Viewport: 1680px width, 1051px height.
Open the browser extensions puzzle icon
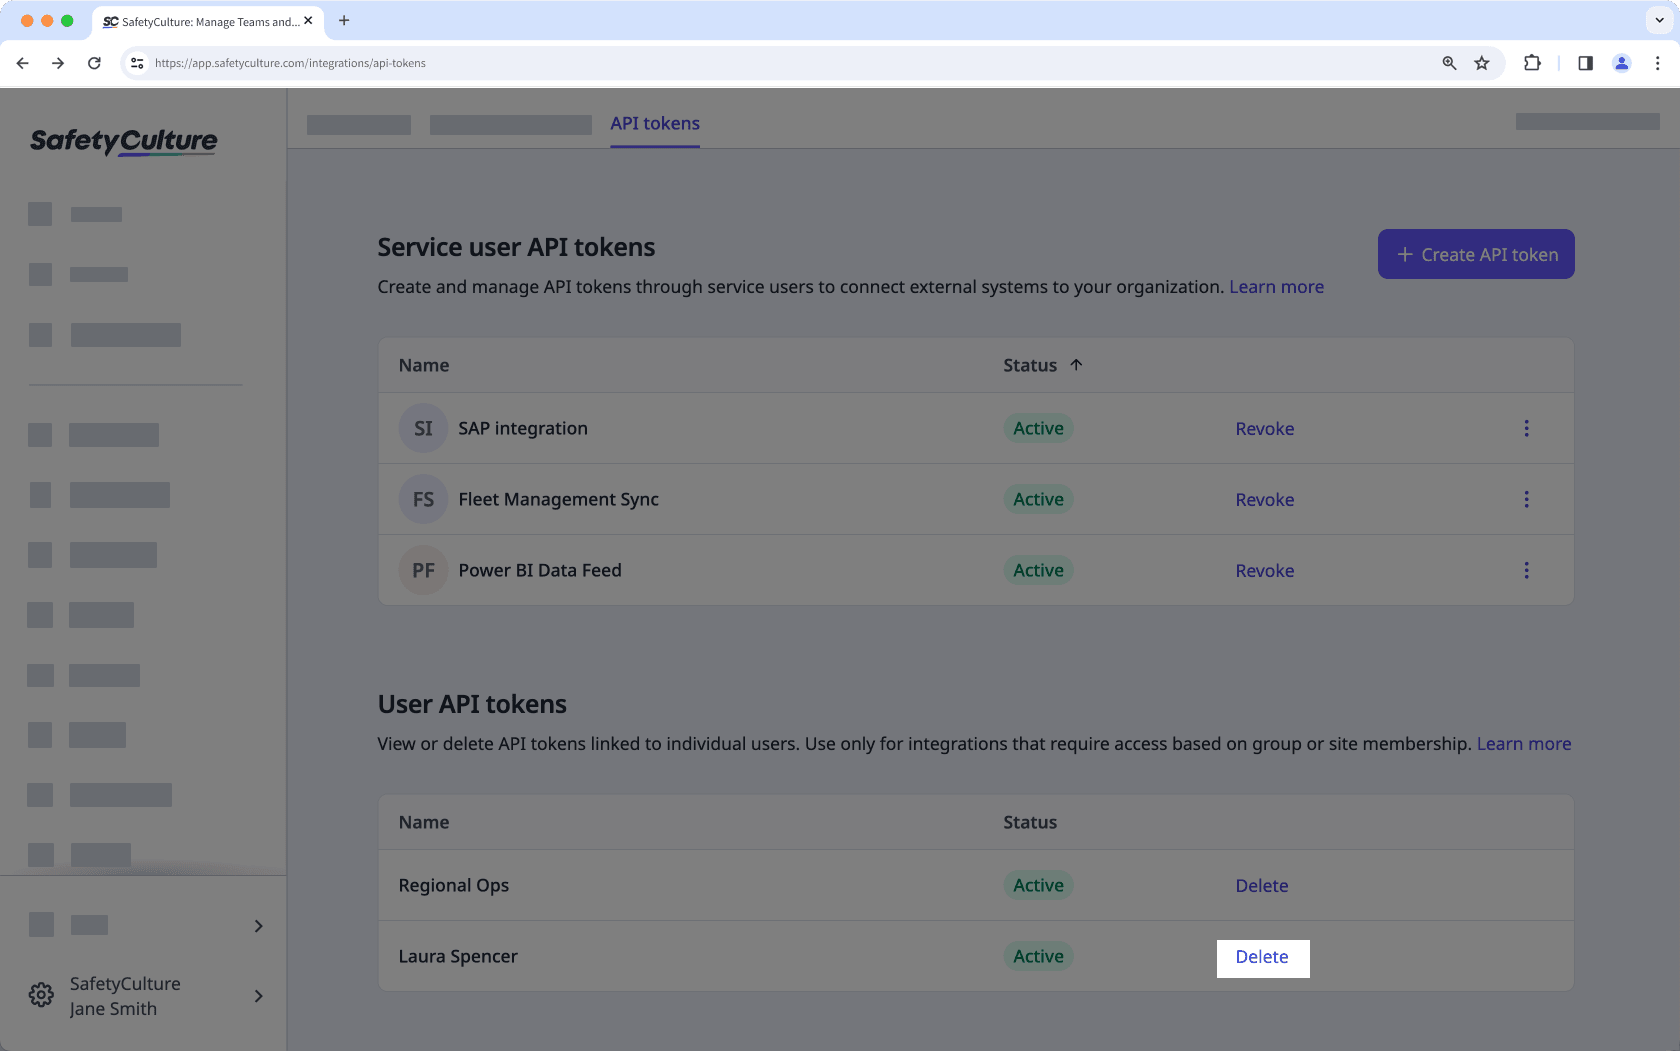(x=1532, y=63)
